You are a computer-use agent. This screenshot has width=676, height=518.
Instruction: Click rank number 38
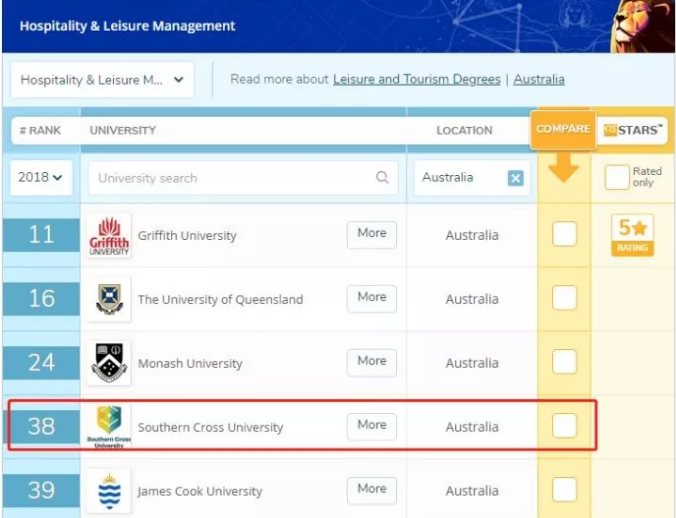[41, 426]
